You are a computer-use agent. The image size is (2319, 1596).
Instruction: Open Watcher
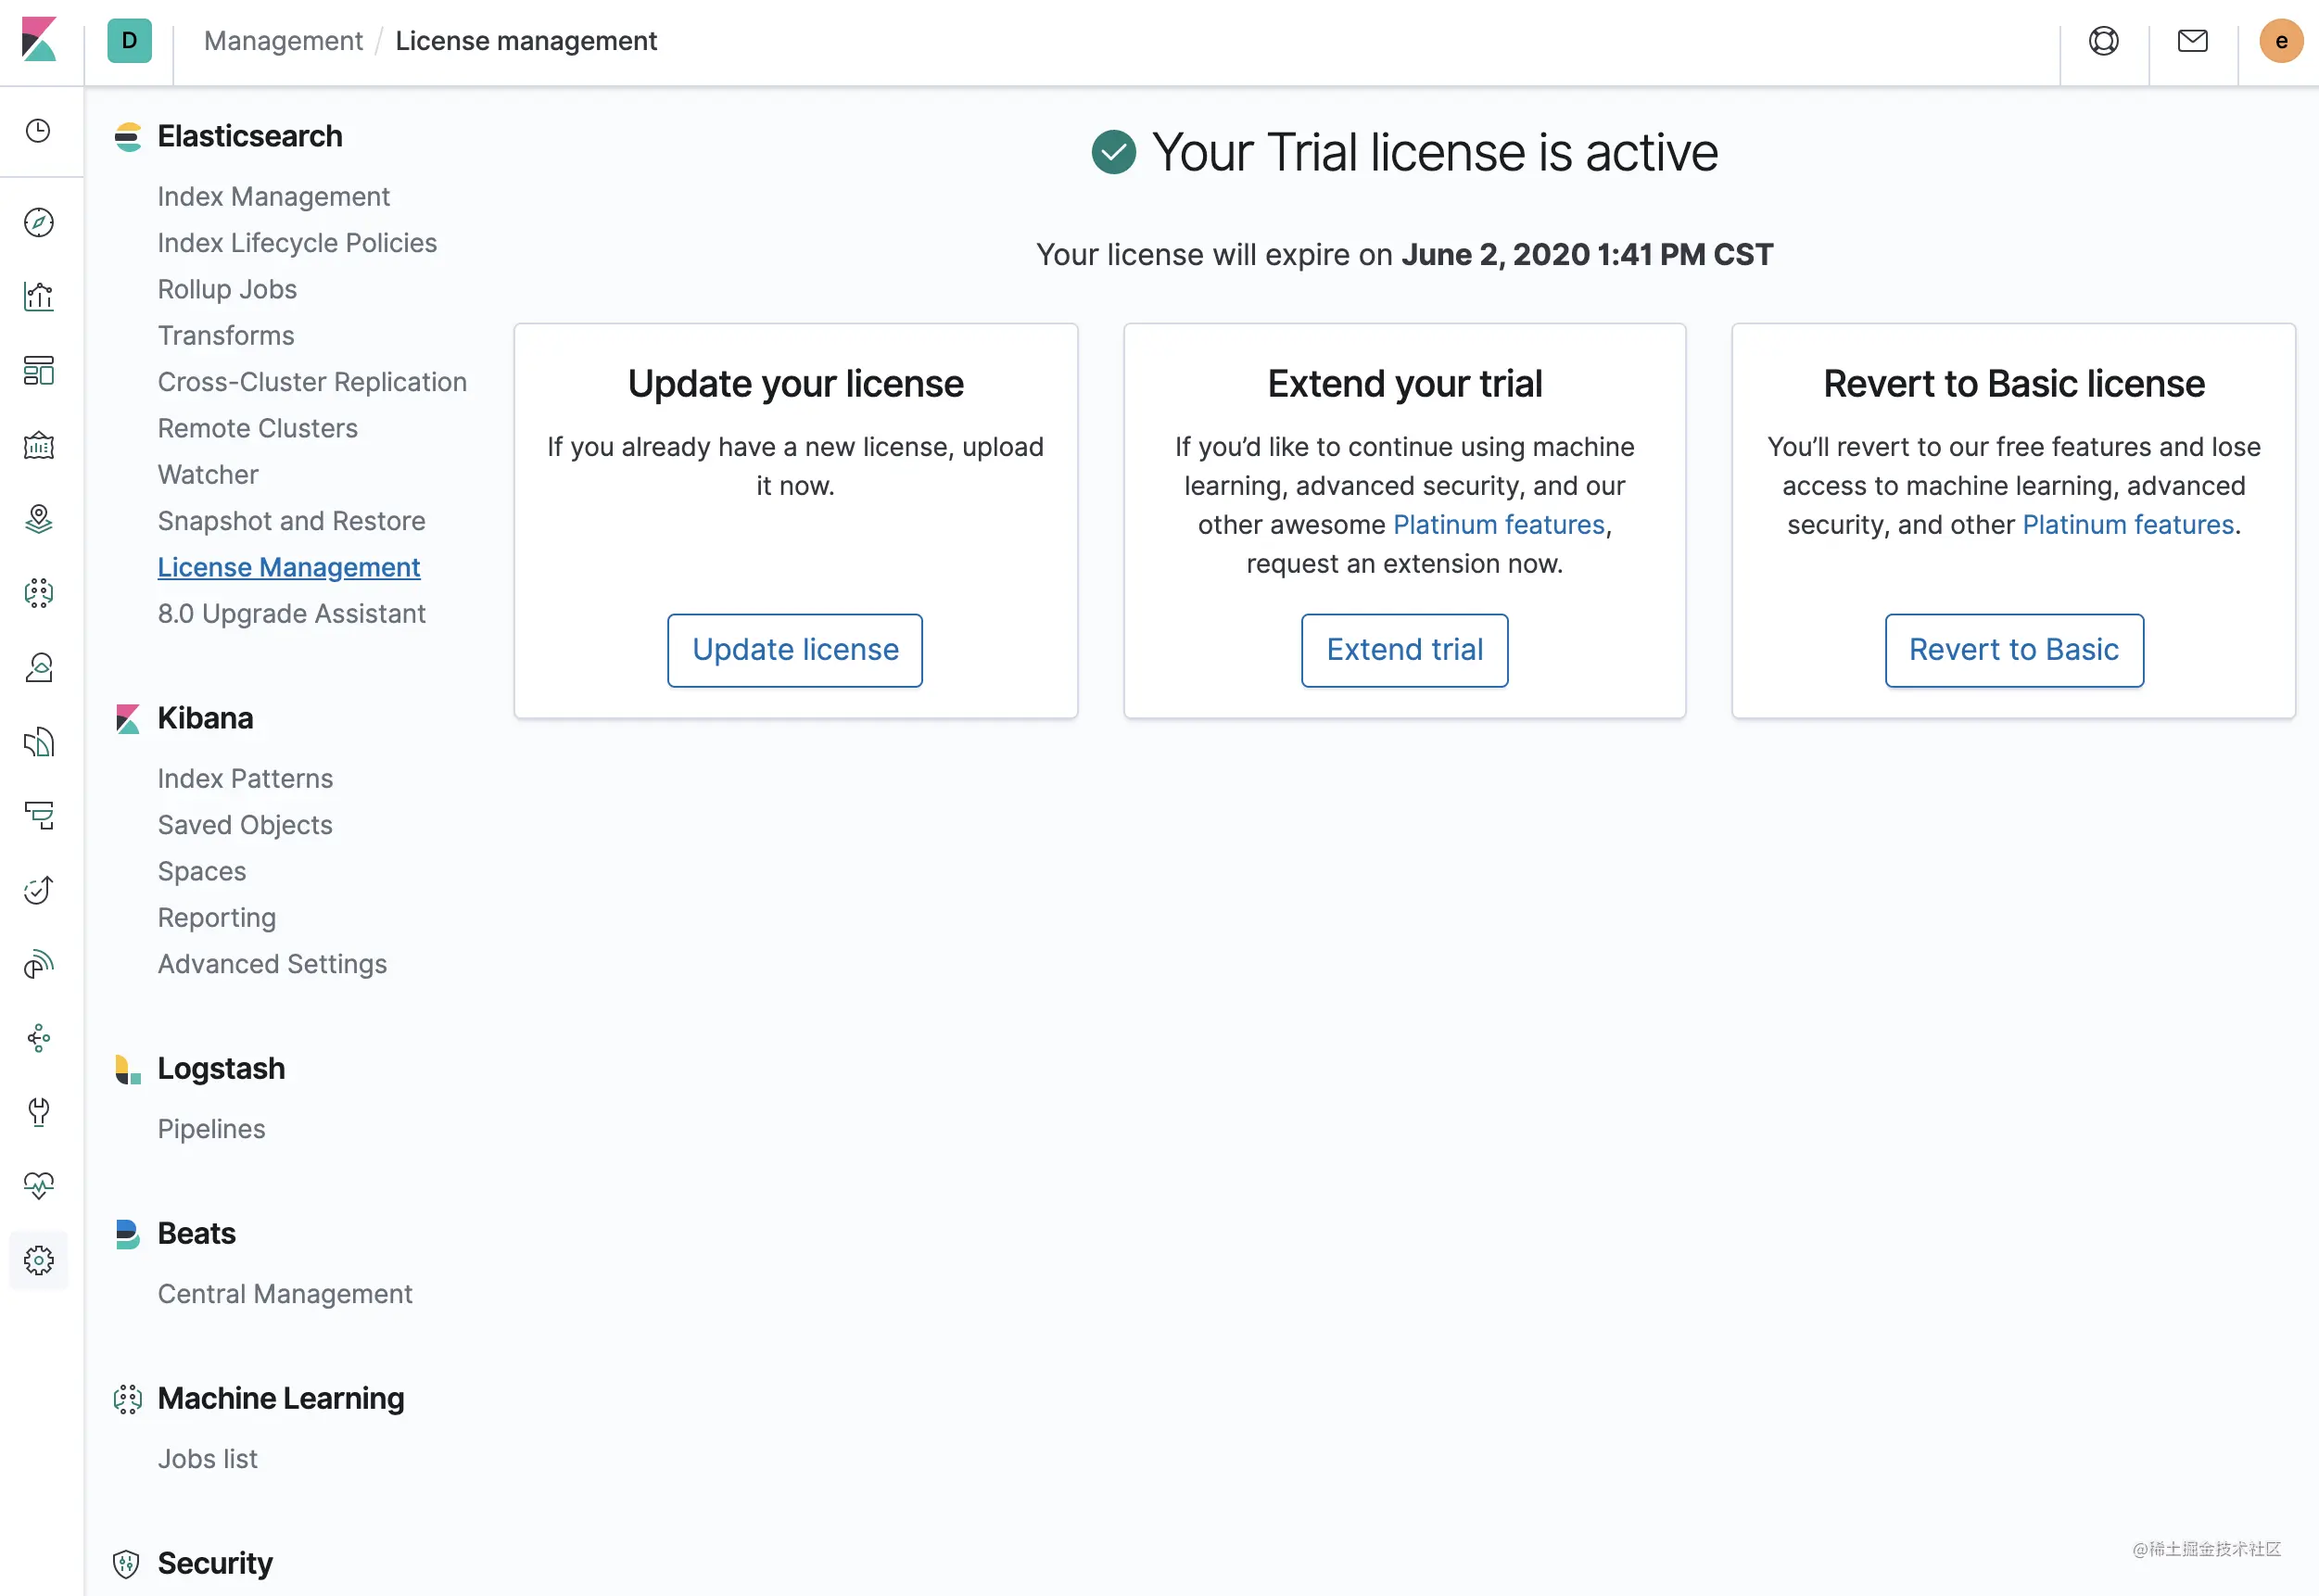pyautogui.click(x=208, y=475)
